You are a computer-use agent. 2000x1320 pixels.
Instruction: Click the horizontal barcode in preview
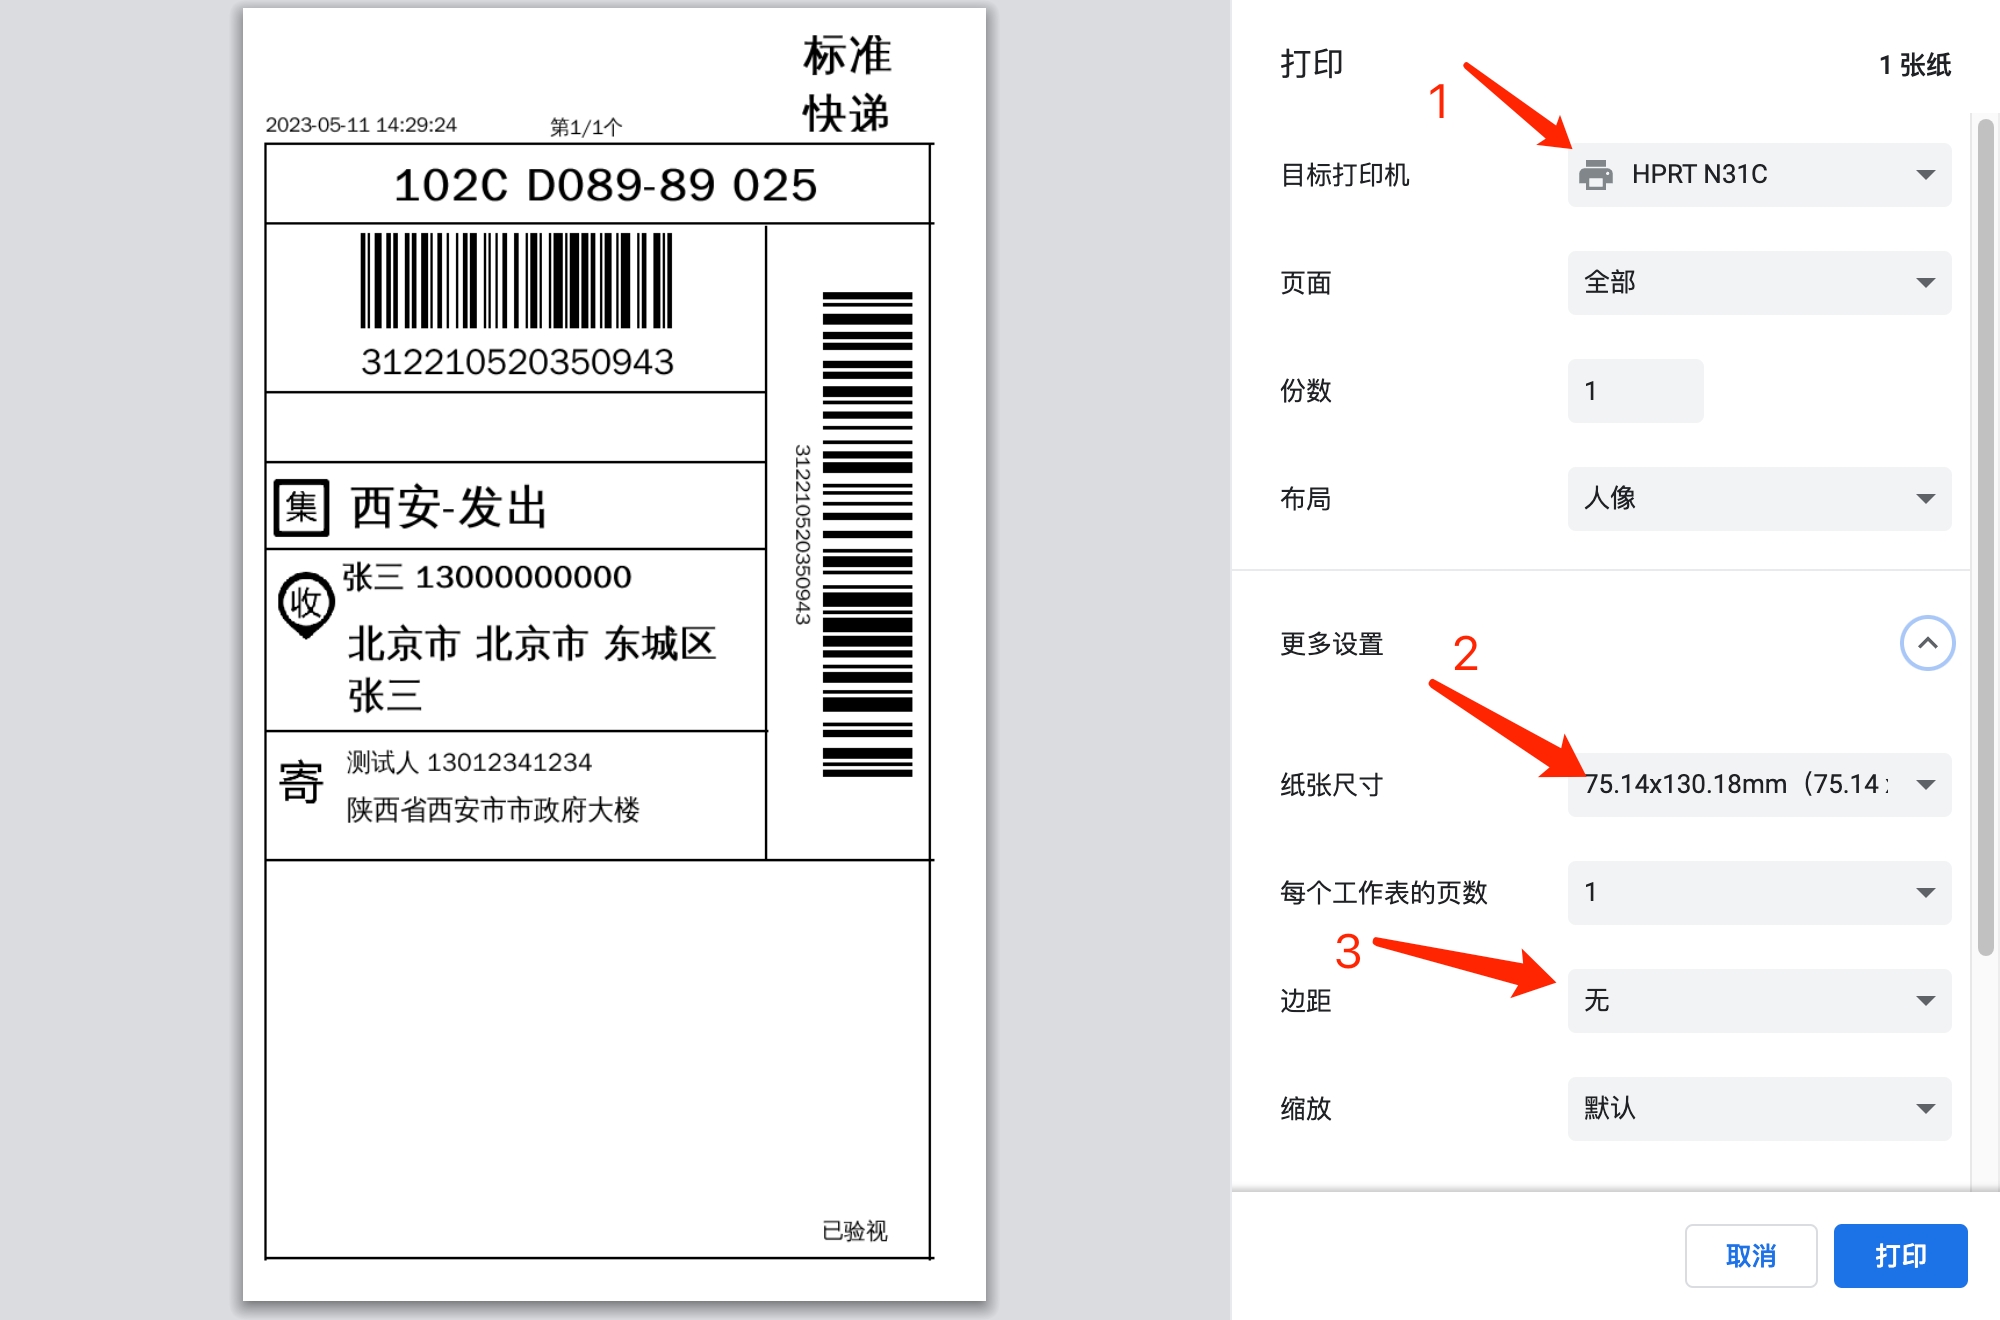tap(516, 281)
